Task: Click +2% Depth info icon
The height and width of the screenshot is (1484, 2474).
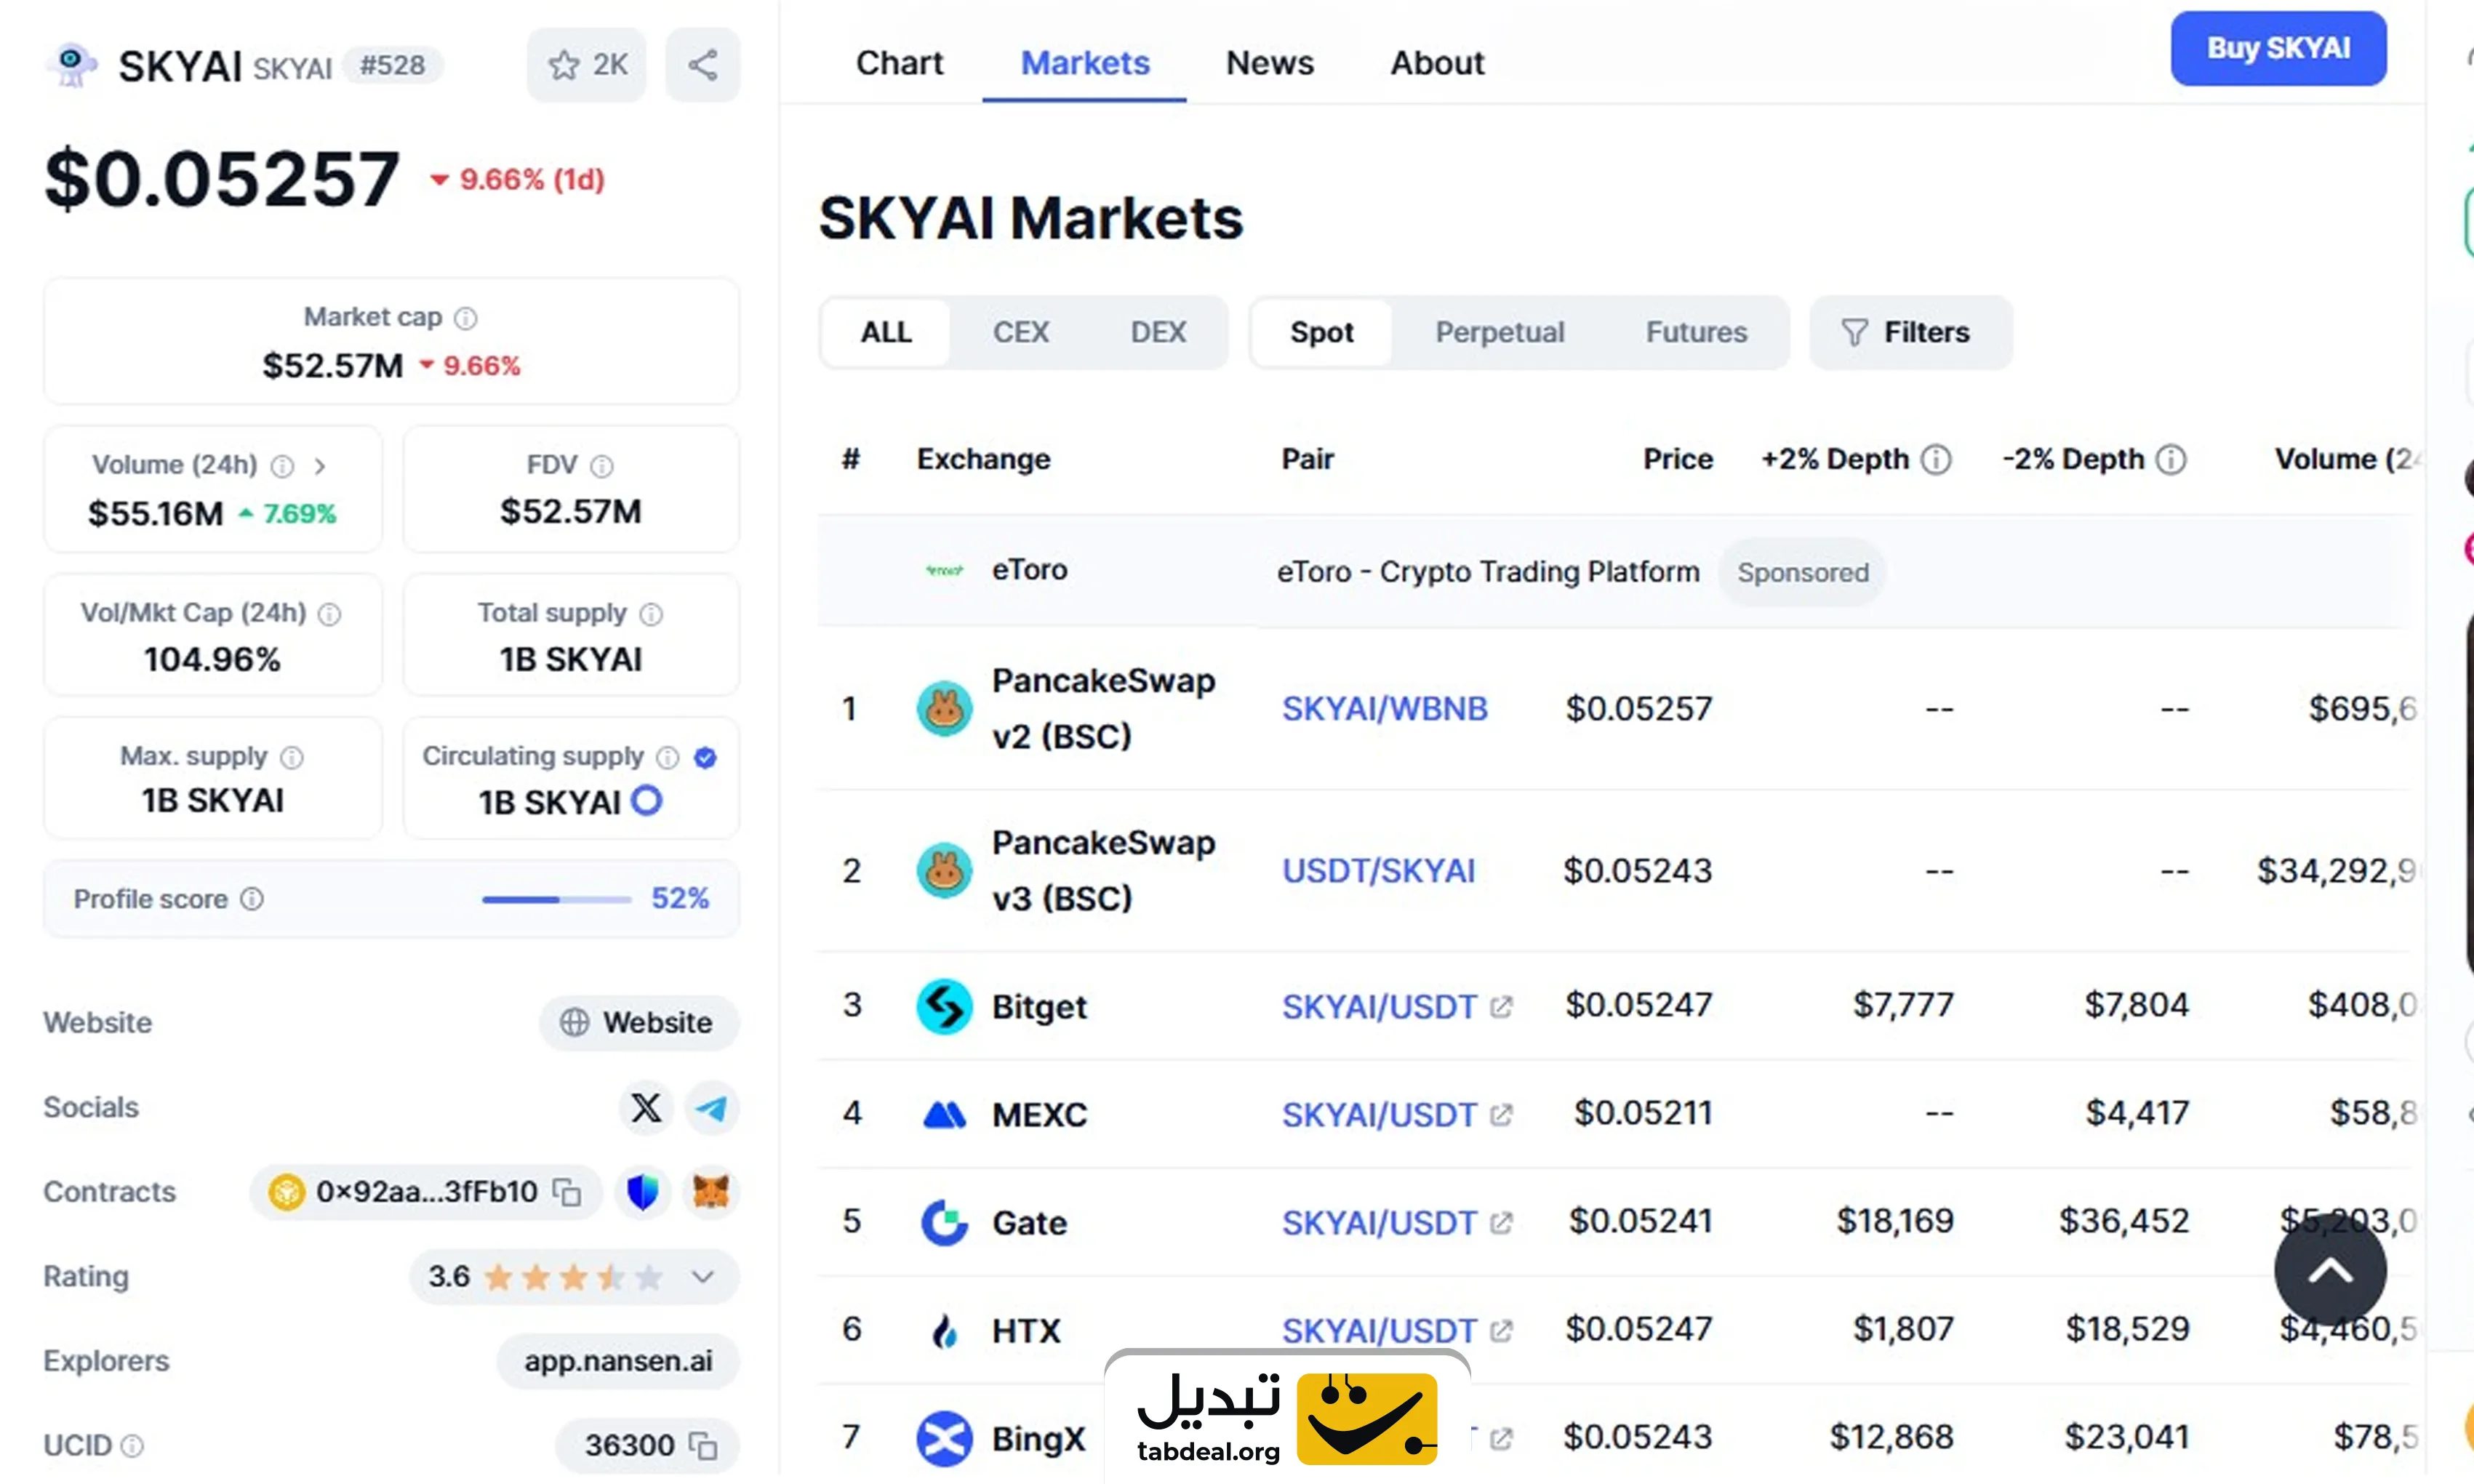Action: [x=1937, y=459]
